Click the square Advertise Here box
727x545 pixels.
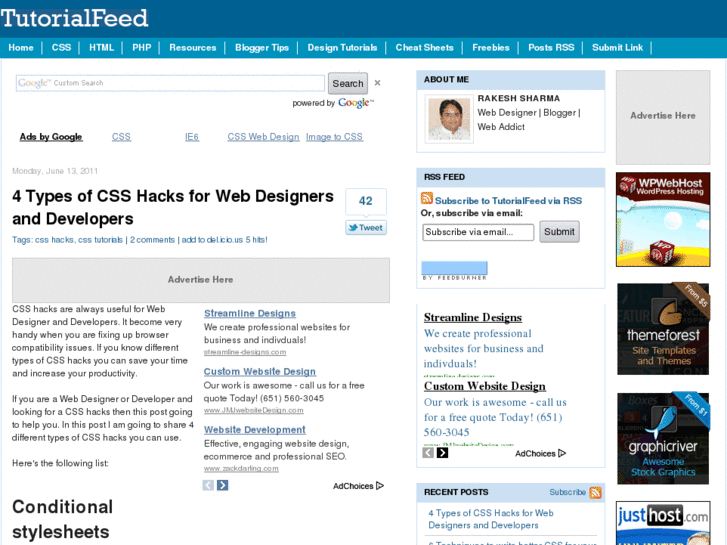[x=663, y=117]
